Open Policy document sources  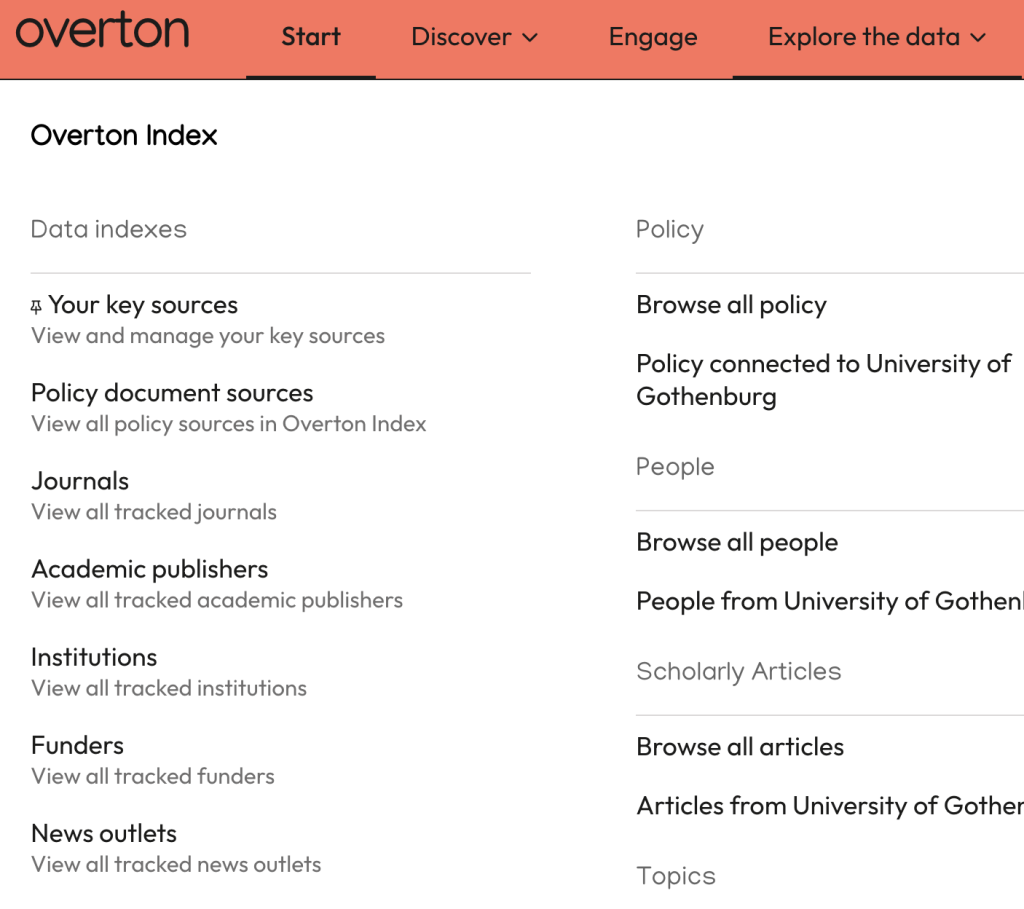tap(172, 393)
